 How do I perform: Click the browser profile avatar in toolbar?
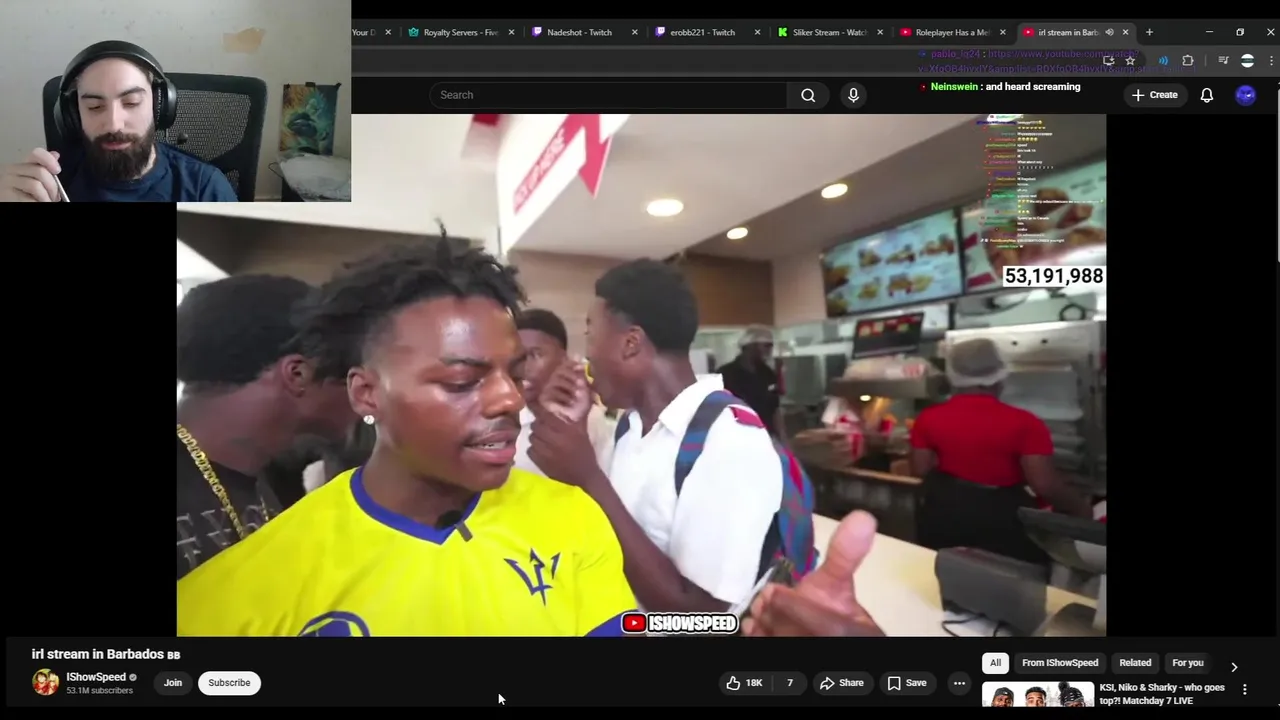point(1247,61)
